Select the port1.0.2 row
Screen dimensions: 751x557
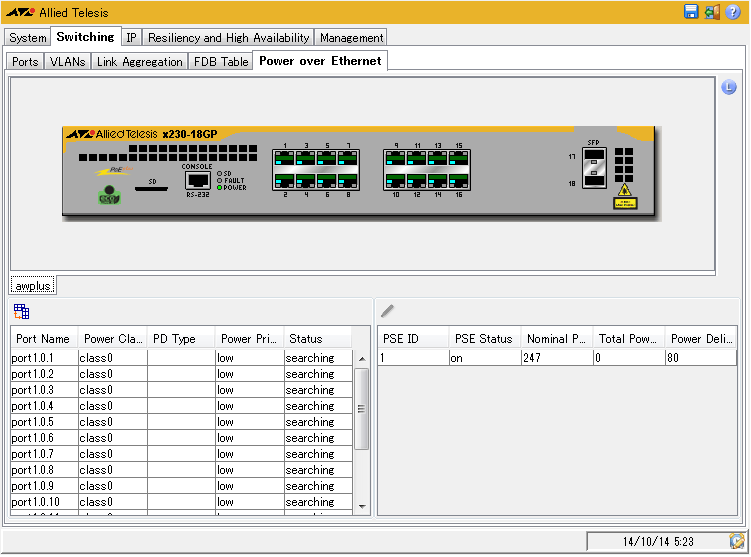[x=182, y=374]
